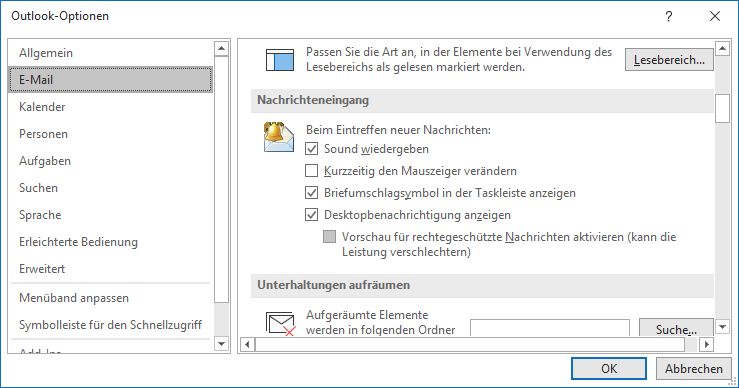Screen dimensions: 739x388
Task: Click the 'Beim Eintreffen neuer Nachrichten:' text
Action: pyautogui.click(x=398, y=130)
